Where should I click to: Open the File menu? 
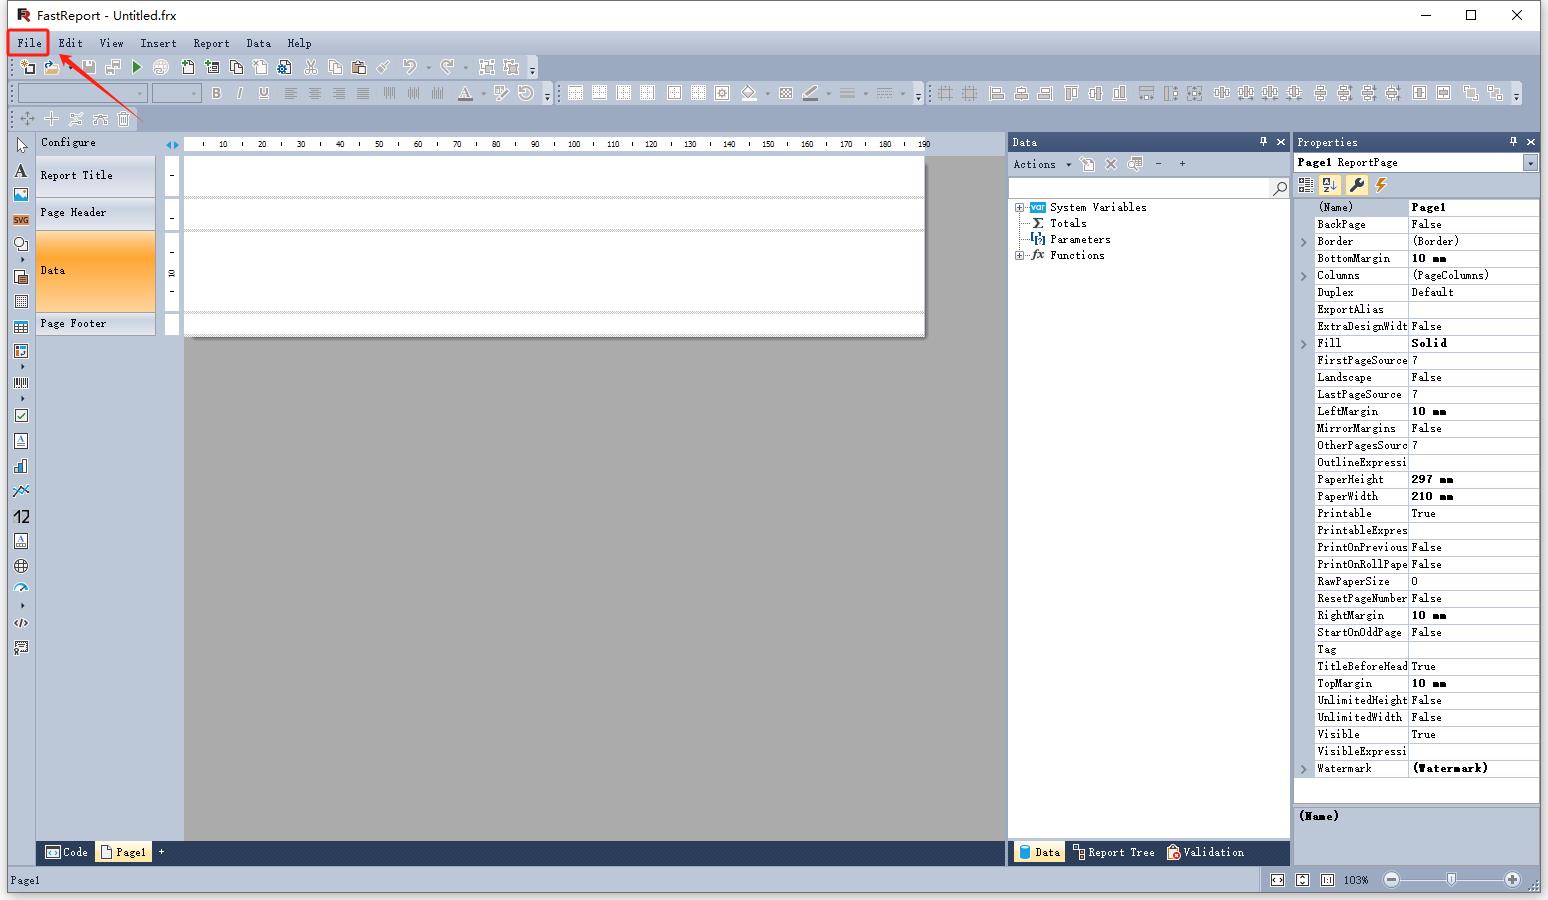tap(29, 43)
